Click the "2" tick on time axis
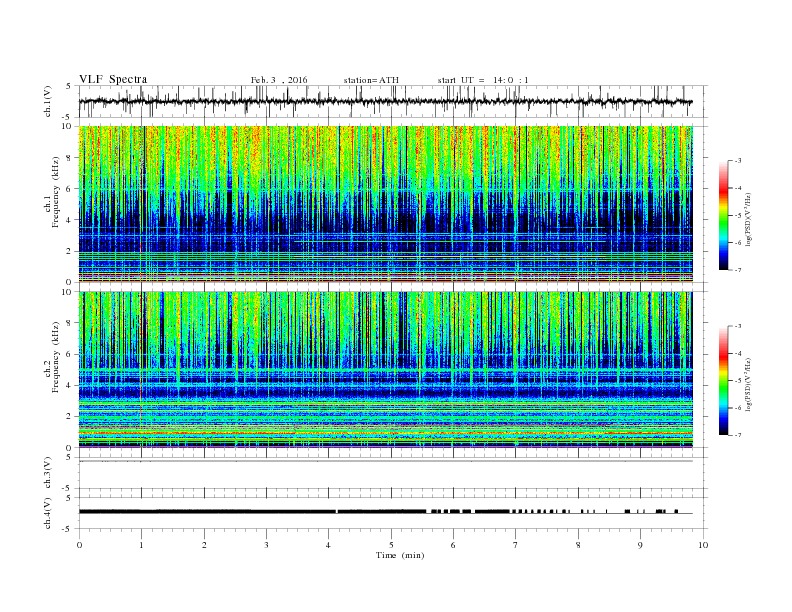792x612 pixels. (x=204, y=545)
